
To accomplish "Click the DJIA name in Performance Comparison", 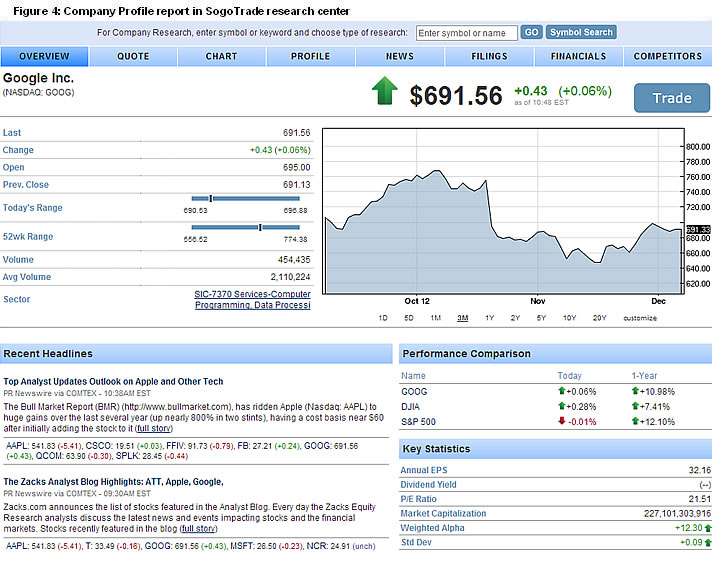I will pyautogui.click(x=410, y=407).
